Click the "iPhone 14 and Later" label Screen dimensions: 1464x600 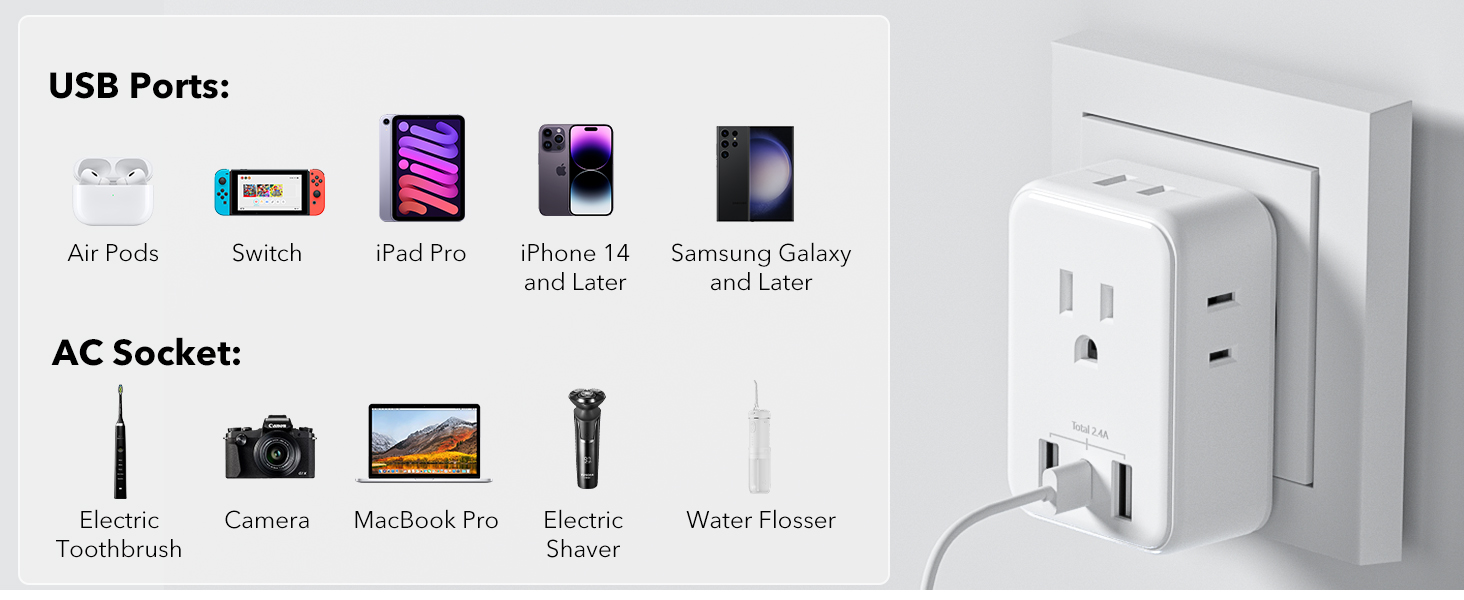coord(575,268)
